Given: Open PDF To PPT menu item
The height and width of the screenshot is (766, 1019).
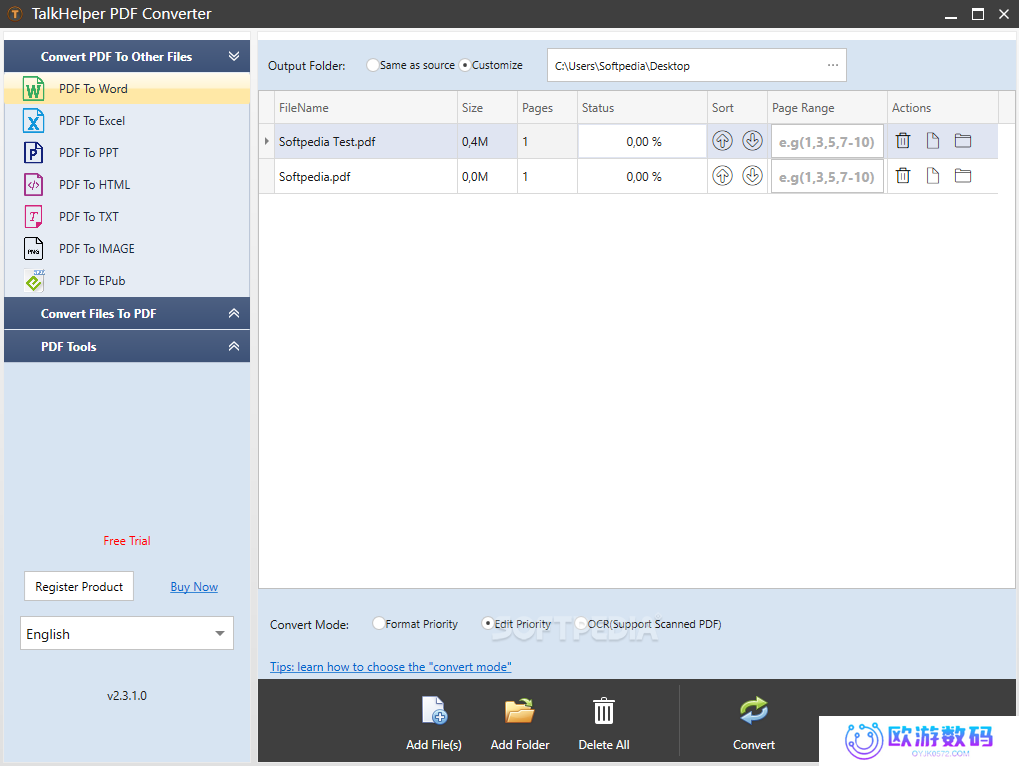Looking at the screenshot, I should tap(127, 153).
